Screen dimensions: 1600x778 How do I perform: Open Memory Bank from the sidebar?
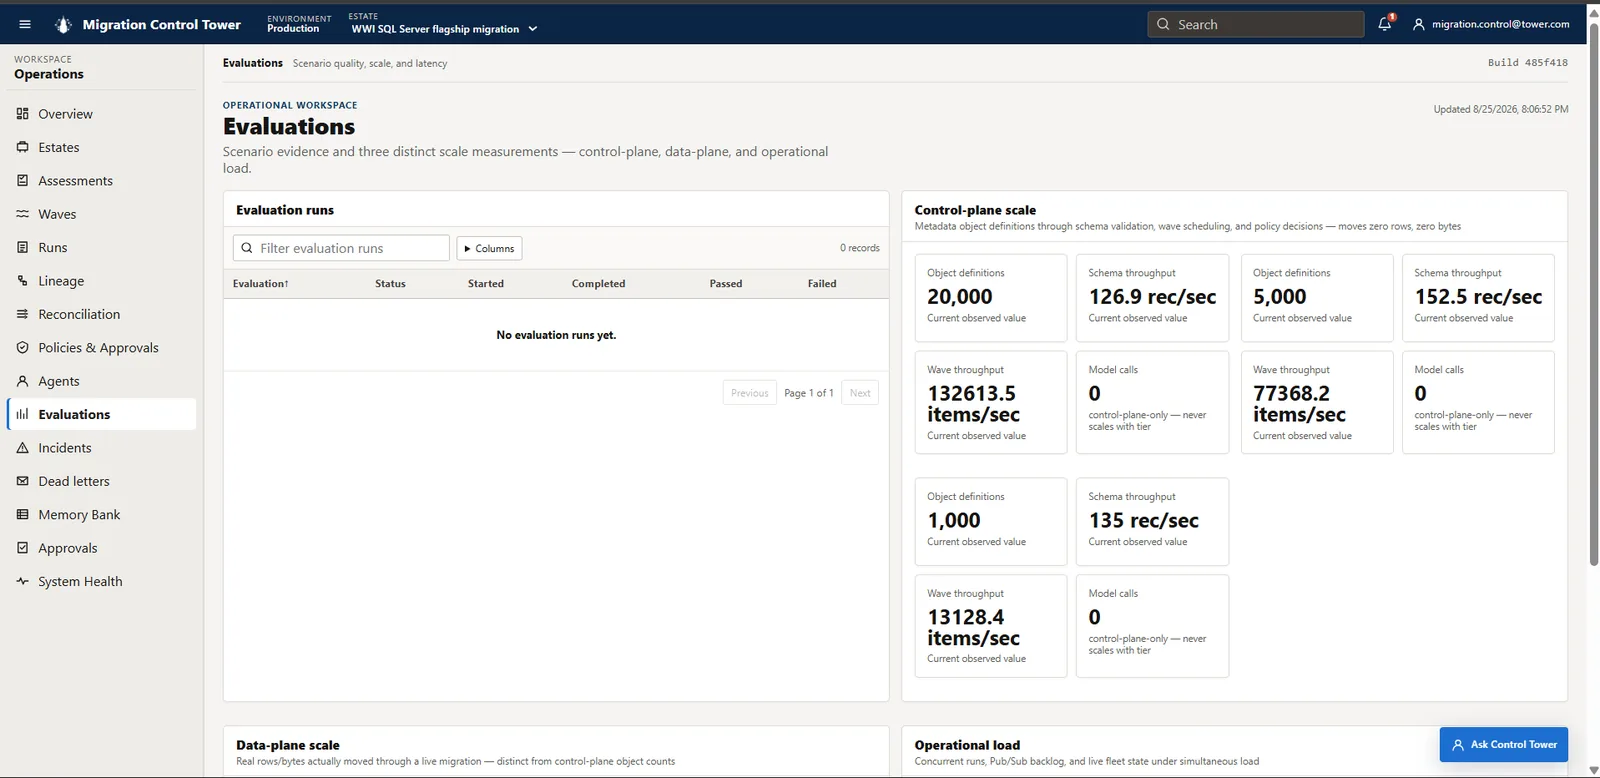click(102, 514)
